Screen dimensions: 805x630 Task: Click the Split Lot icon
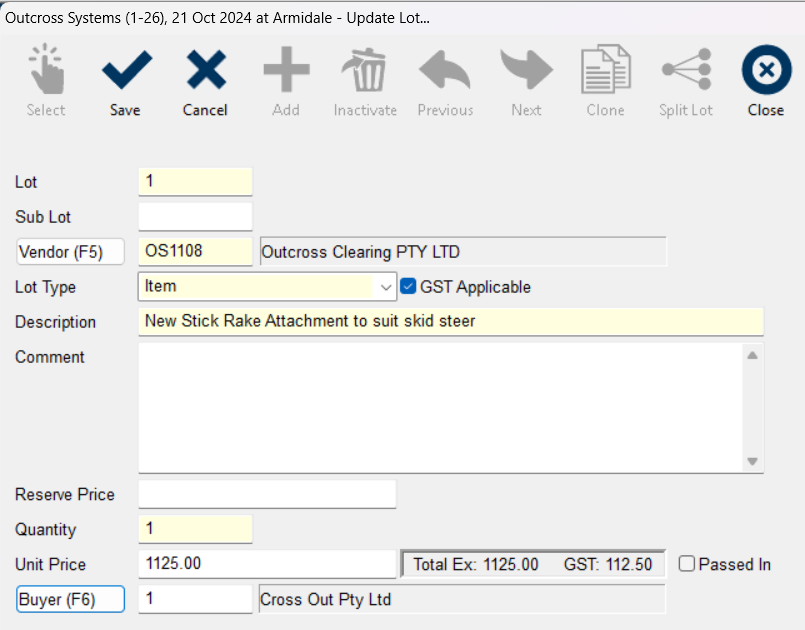point(686,72)
